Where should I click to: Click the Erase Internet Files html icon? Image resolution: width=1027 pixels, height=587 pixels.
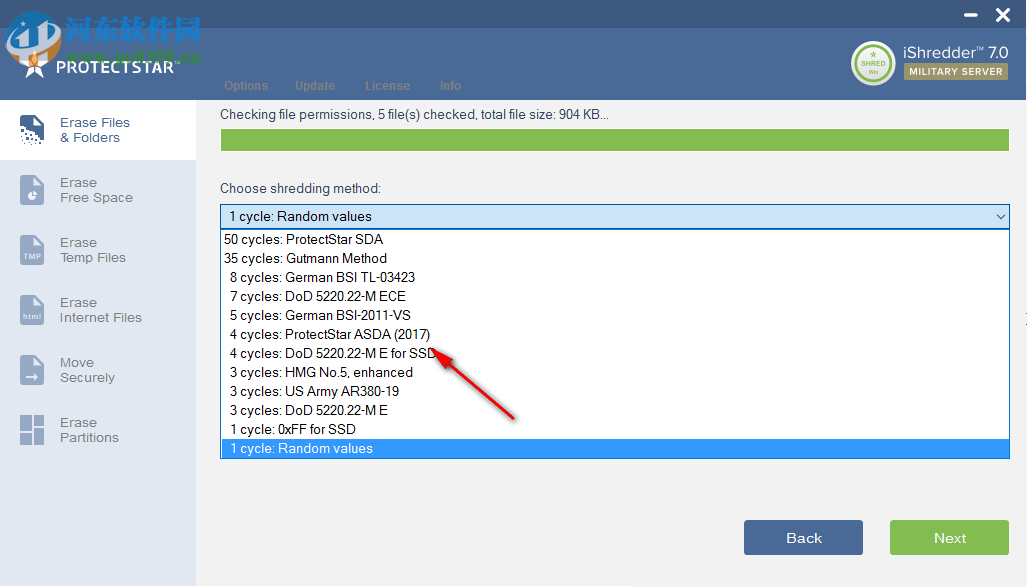coord(31,310)
